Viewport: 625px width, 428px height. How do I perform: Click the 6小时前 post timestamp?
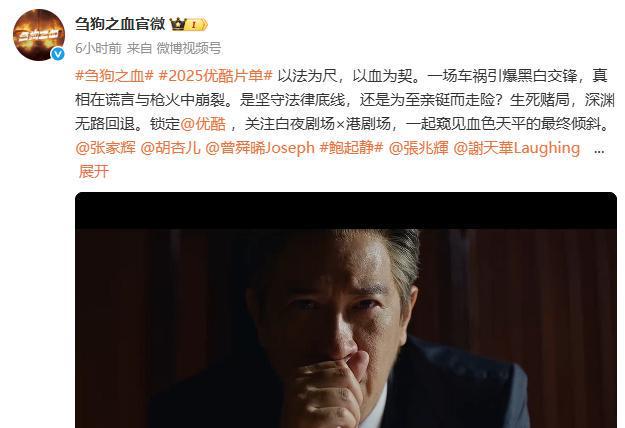pyautogui.click(x=98, y=49)
